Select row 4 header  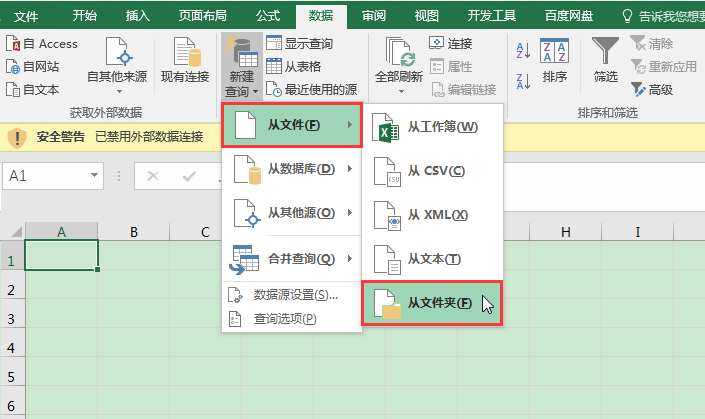(x=12, y=342)
